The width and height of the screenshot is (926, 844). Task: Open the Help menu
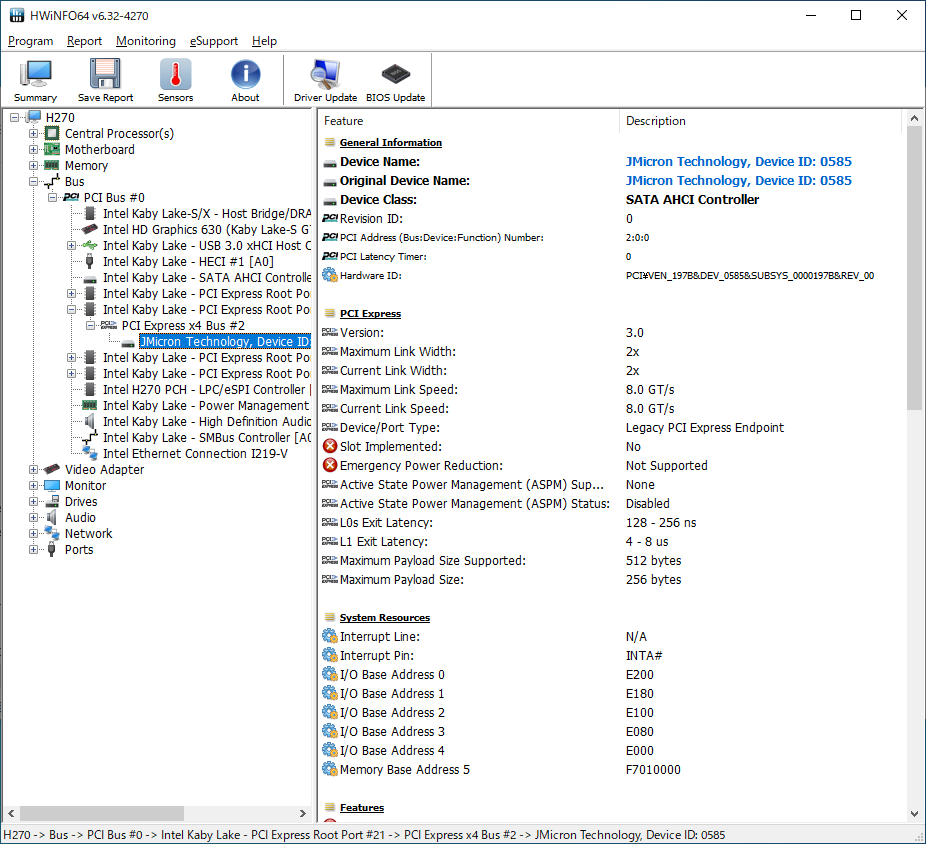click(265, 41)
